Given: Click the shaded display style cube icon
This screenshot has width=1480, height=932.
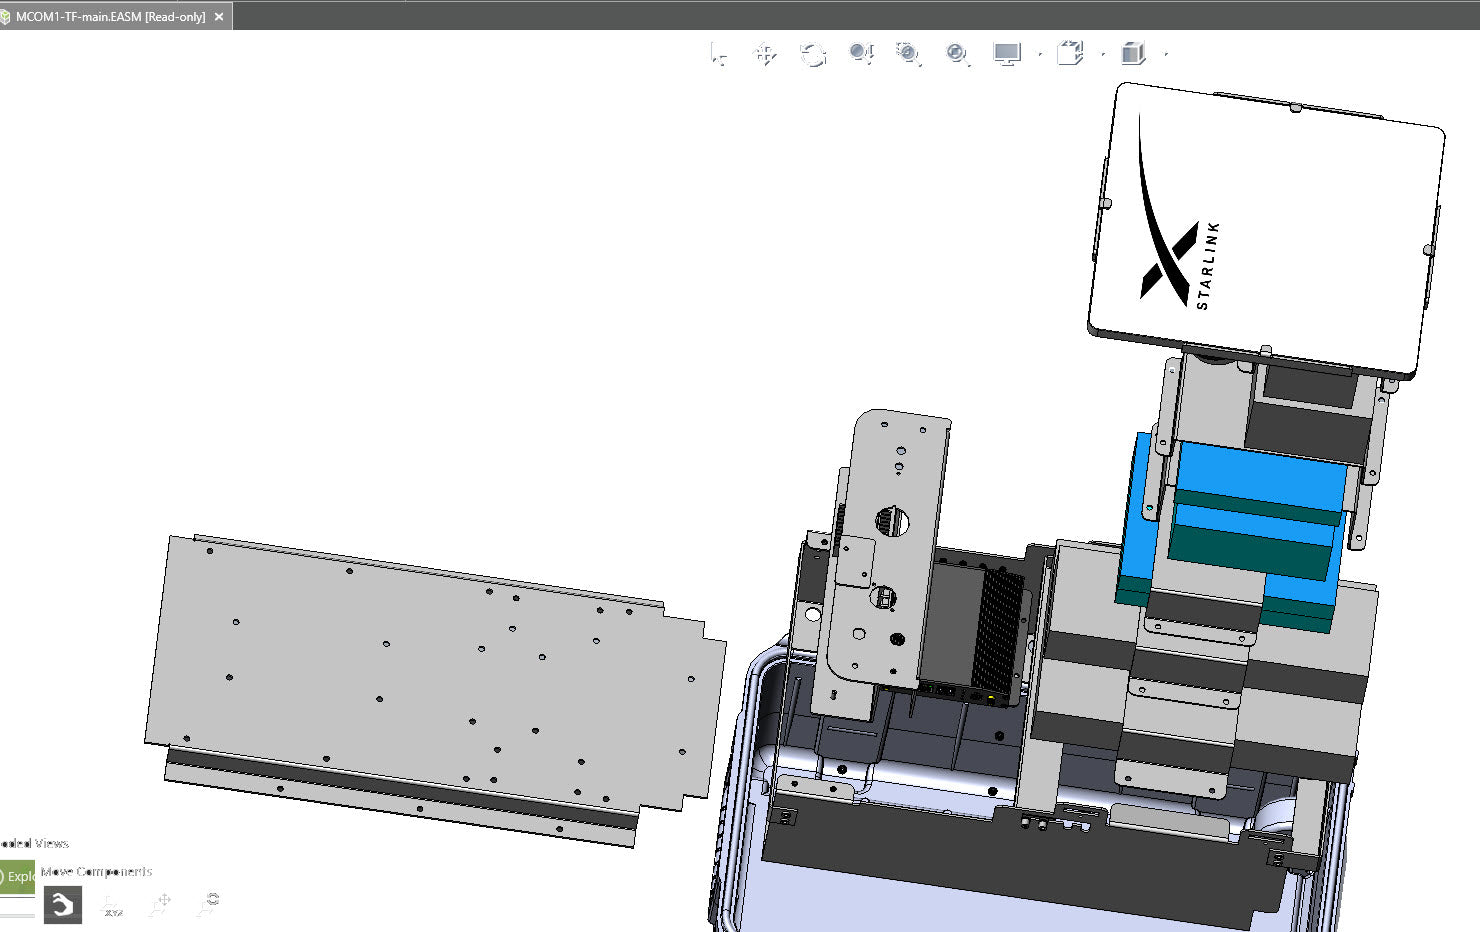Looking at the screenshot, I should pyautogui.click(x=1133, y=53).
